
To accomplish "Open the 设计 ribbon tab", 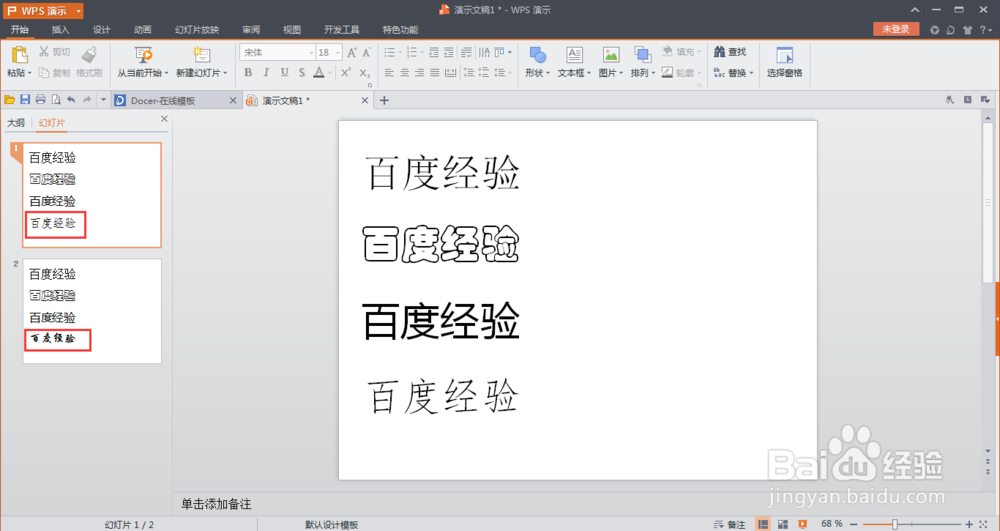I will click(101, 29).
